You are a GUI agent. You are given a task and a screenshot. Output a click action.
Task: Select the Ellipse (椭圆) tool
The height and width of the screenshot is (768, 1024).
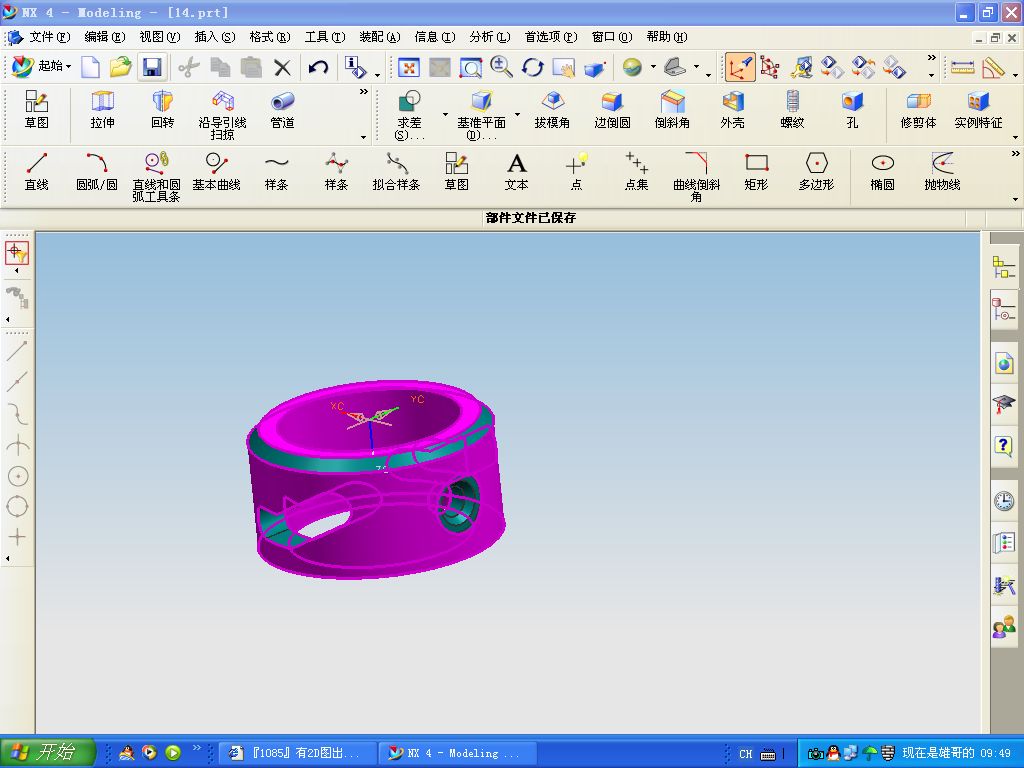882,172
